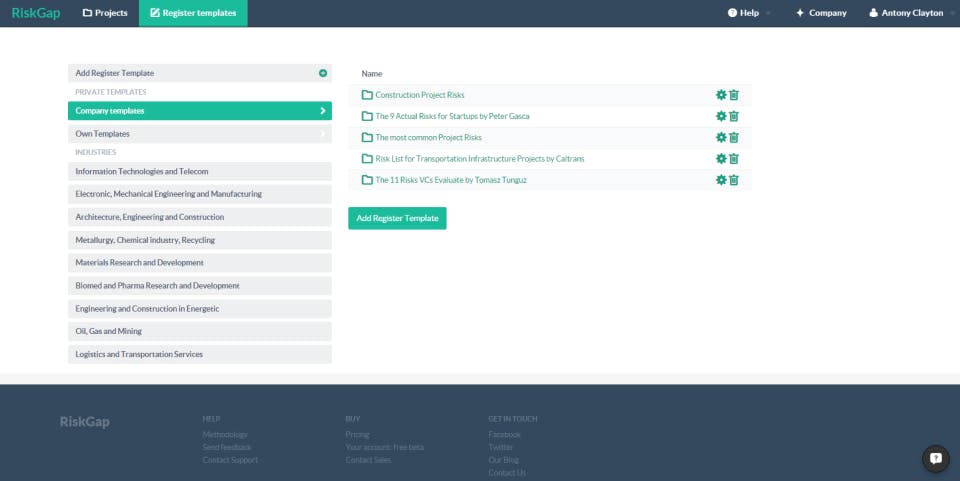
Task: Open The most common Project Risks link
Action: point(428,138)
